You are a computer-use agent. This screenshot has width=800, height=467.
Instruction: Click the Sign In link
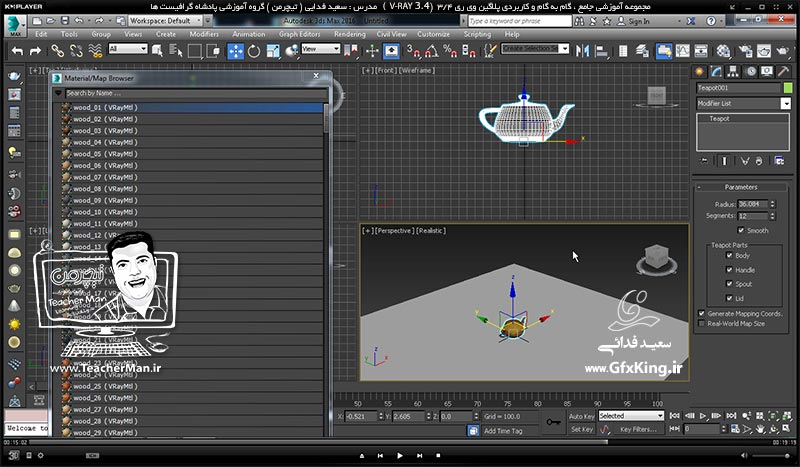point(639,21)
